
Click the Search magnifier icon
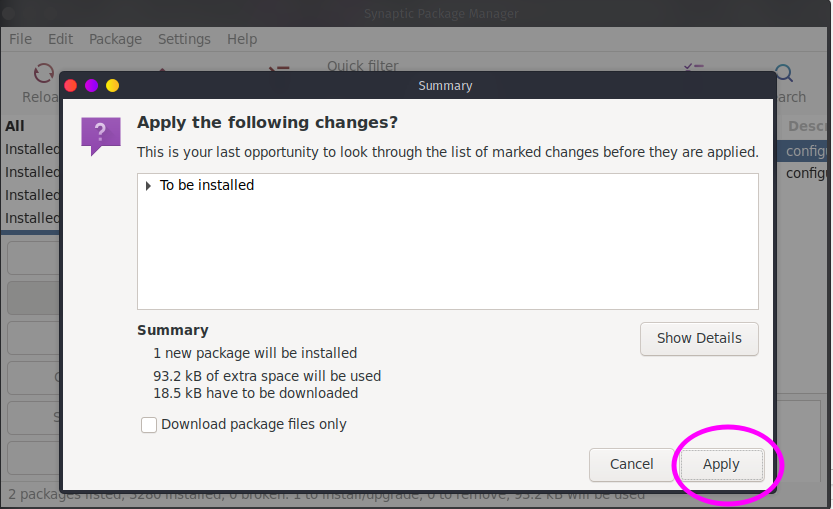coord(784,73)
